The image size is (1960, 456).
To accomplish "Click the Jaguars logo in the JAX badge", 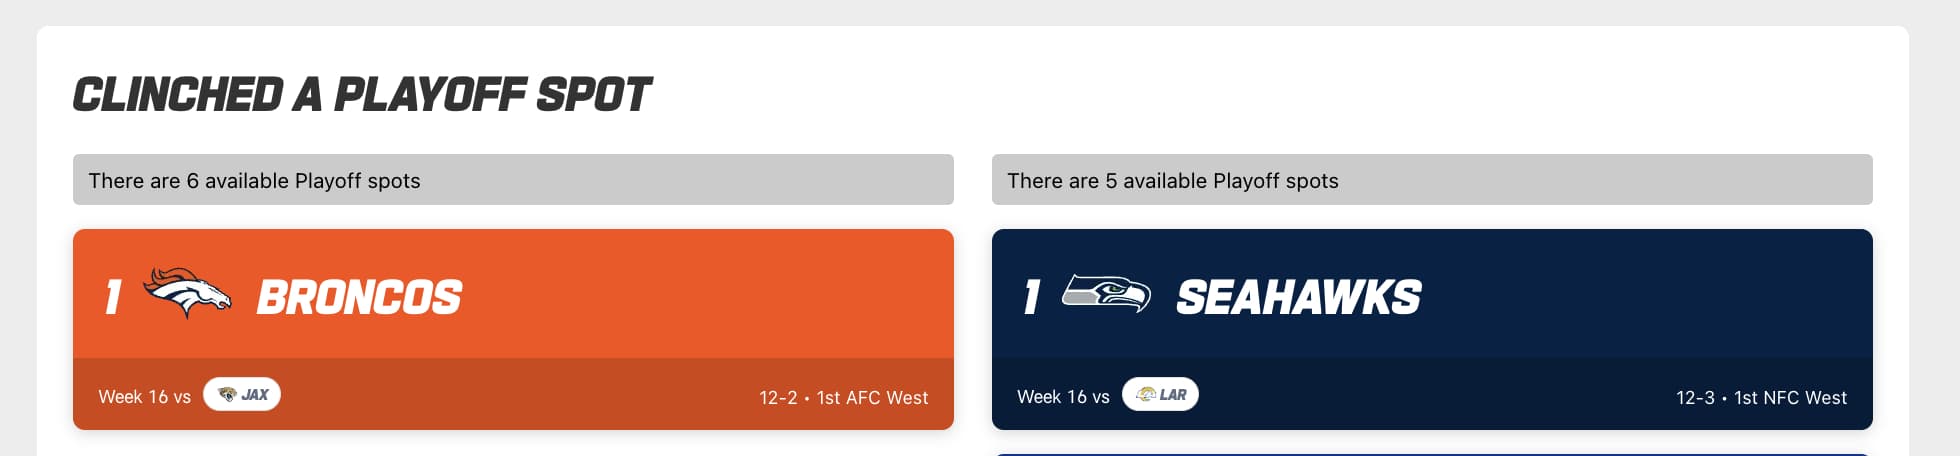I will (227, 395).
